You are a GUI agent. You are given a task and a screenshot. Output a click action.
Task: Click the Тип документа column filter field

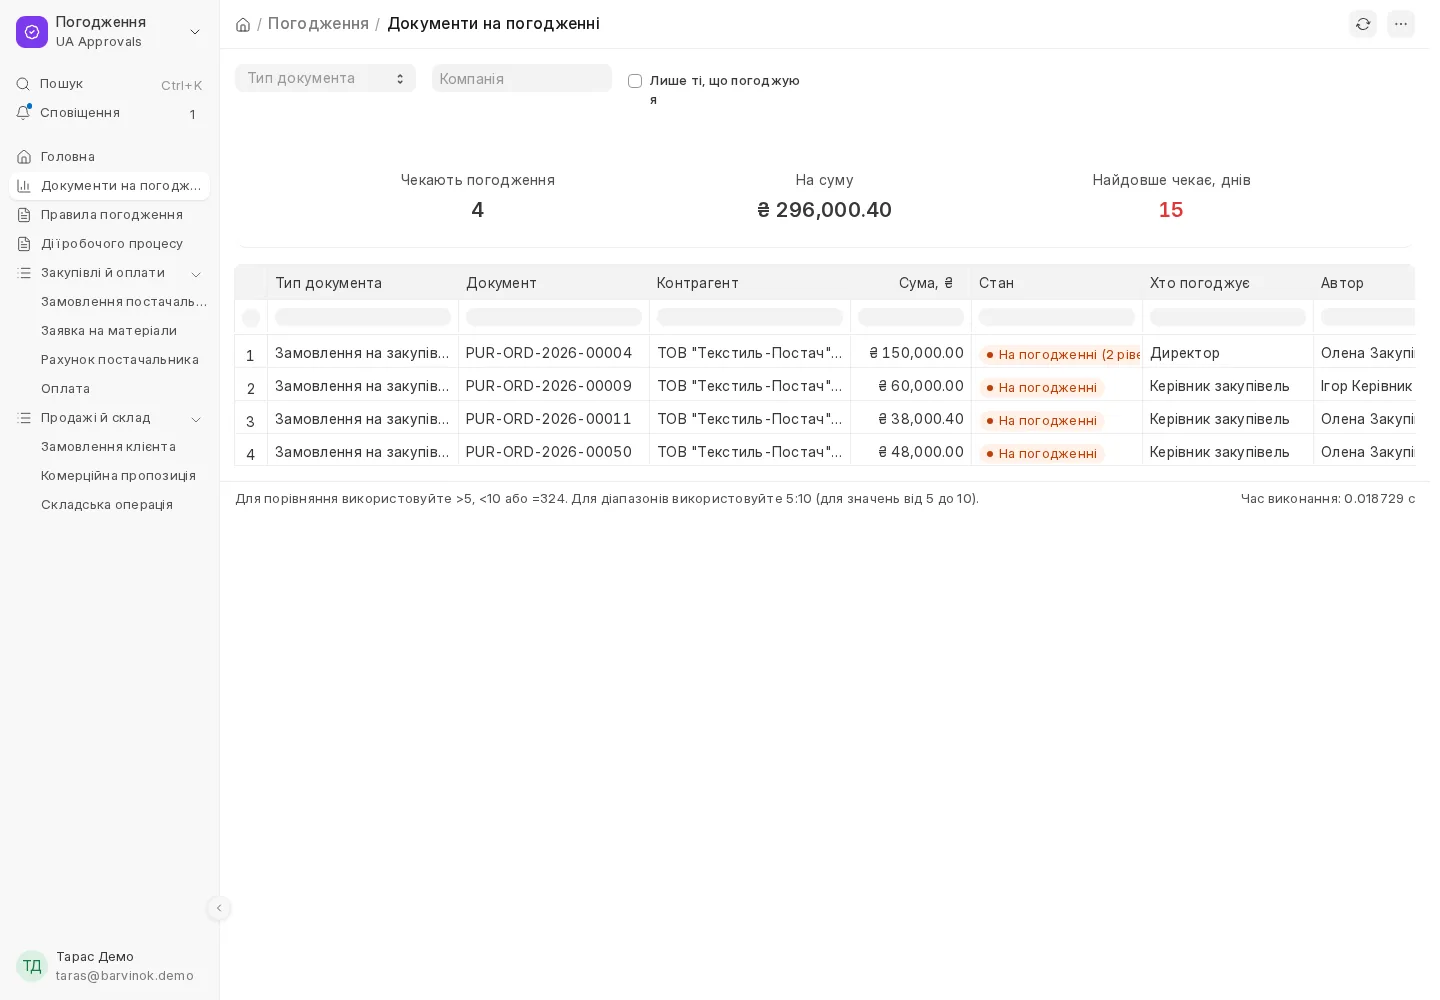pyautogui.click(x=363, y=317)
